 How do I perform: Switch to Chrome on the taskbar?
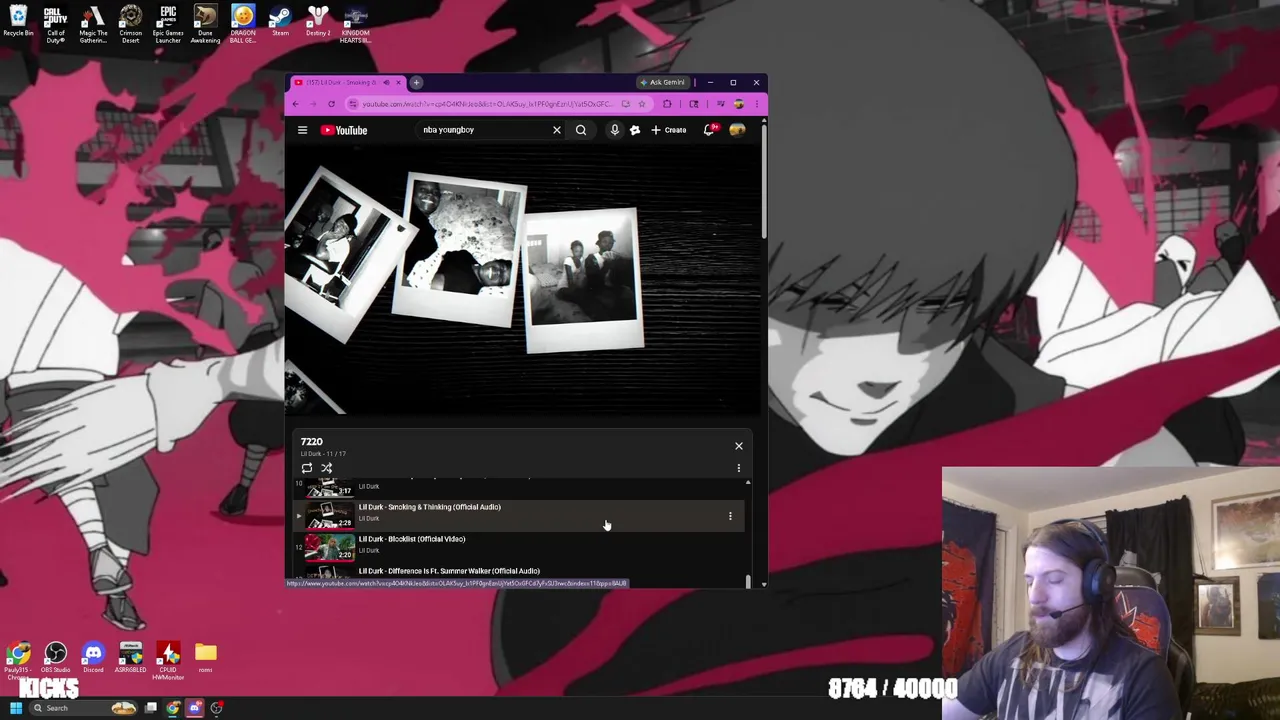173,708
